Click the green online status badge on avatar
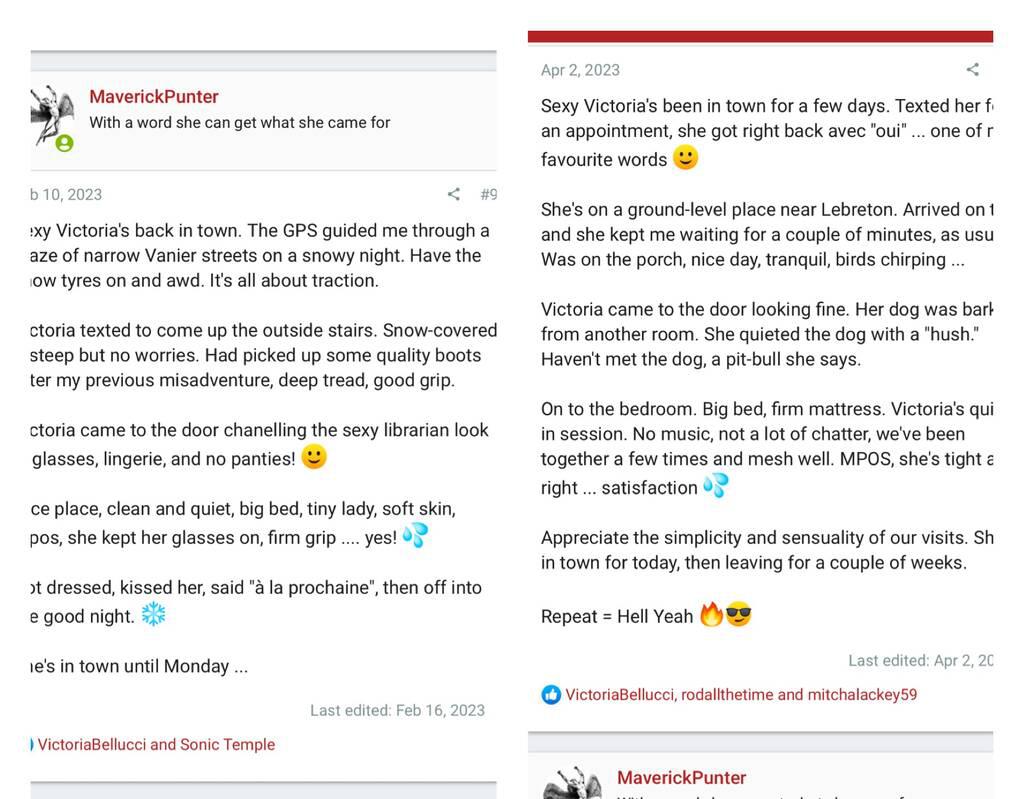 tap(64, 143)
